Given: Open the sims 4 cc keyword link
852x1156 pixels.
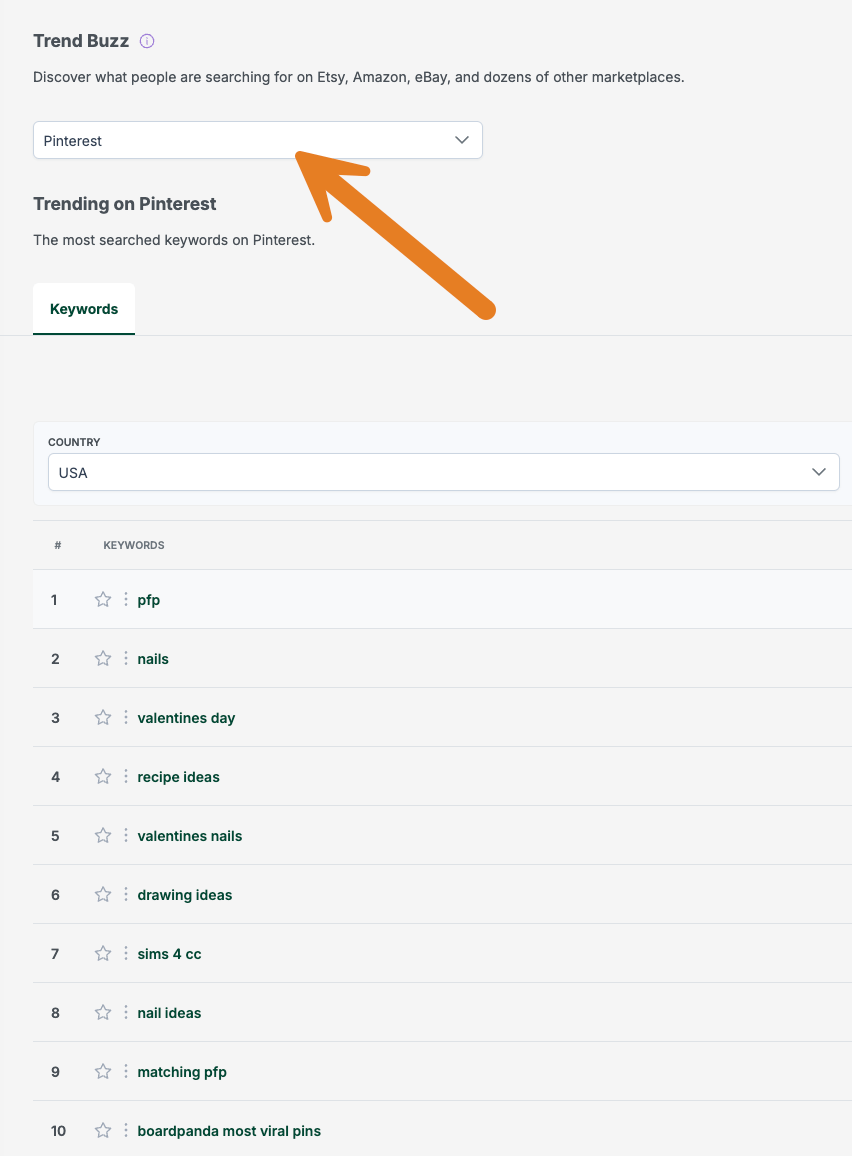Looking at the screenshot, I should pyautogui.click(x=169, y=953).
